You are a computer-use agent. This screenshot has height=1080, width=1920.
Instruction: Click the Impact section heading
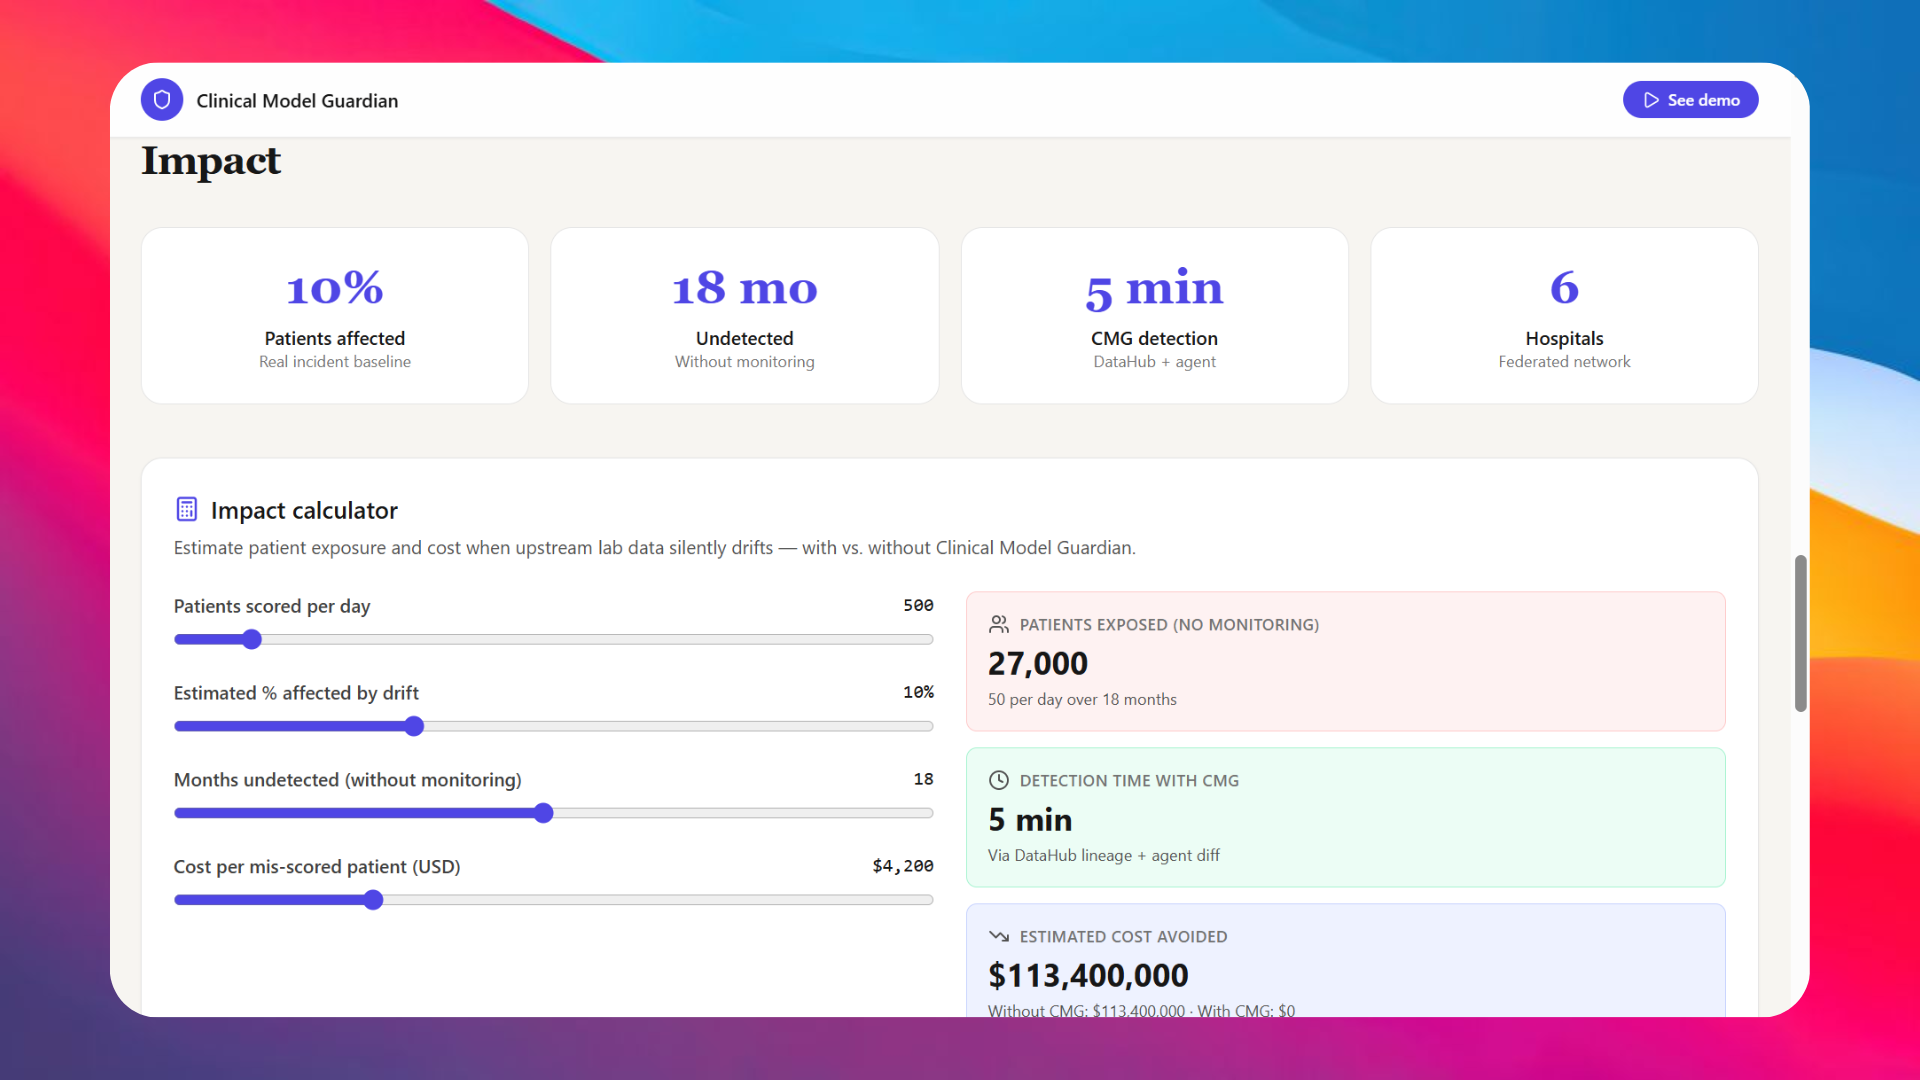[x=211, y=161]
